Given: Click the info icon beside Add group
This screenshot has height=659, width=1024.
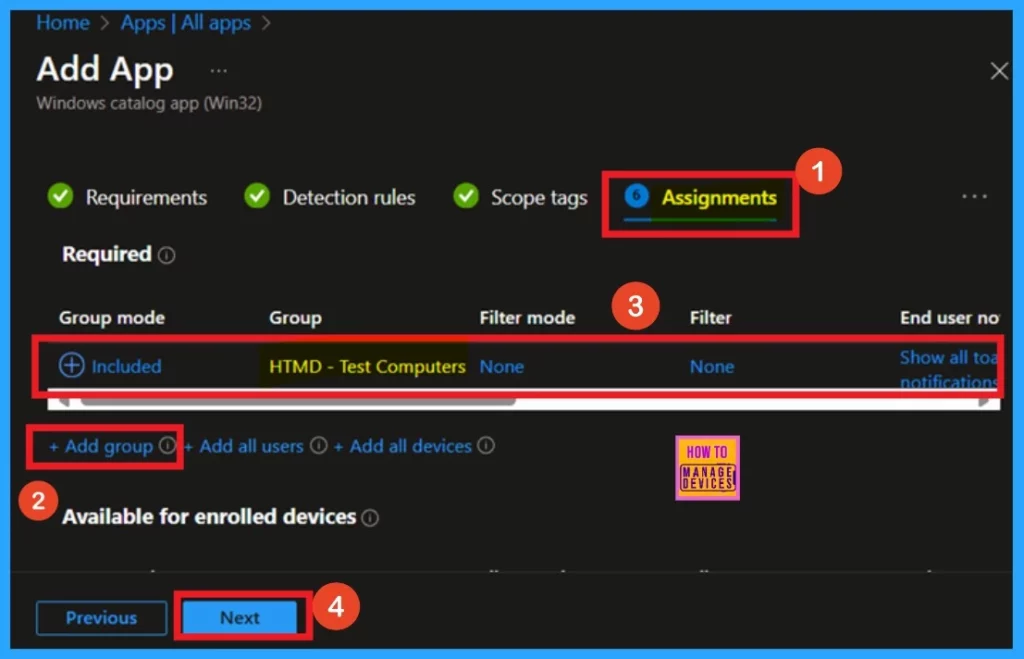Looking at the screenshot, I should (168, 445).
